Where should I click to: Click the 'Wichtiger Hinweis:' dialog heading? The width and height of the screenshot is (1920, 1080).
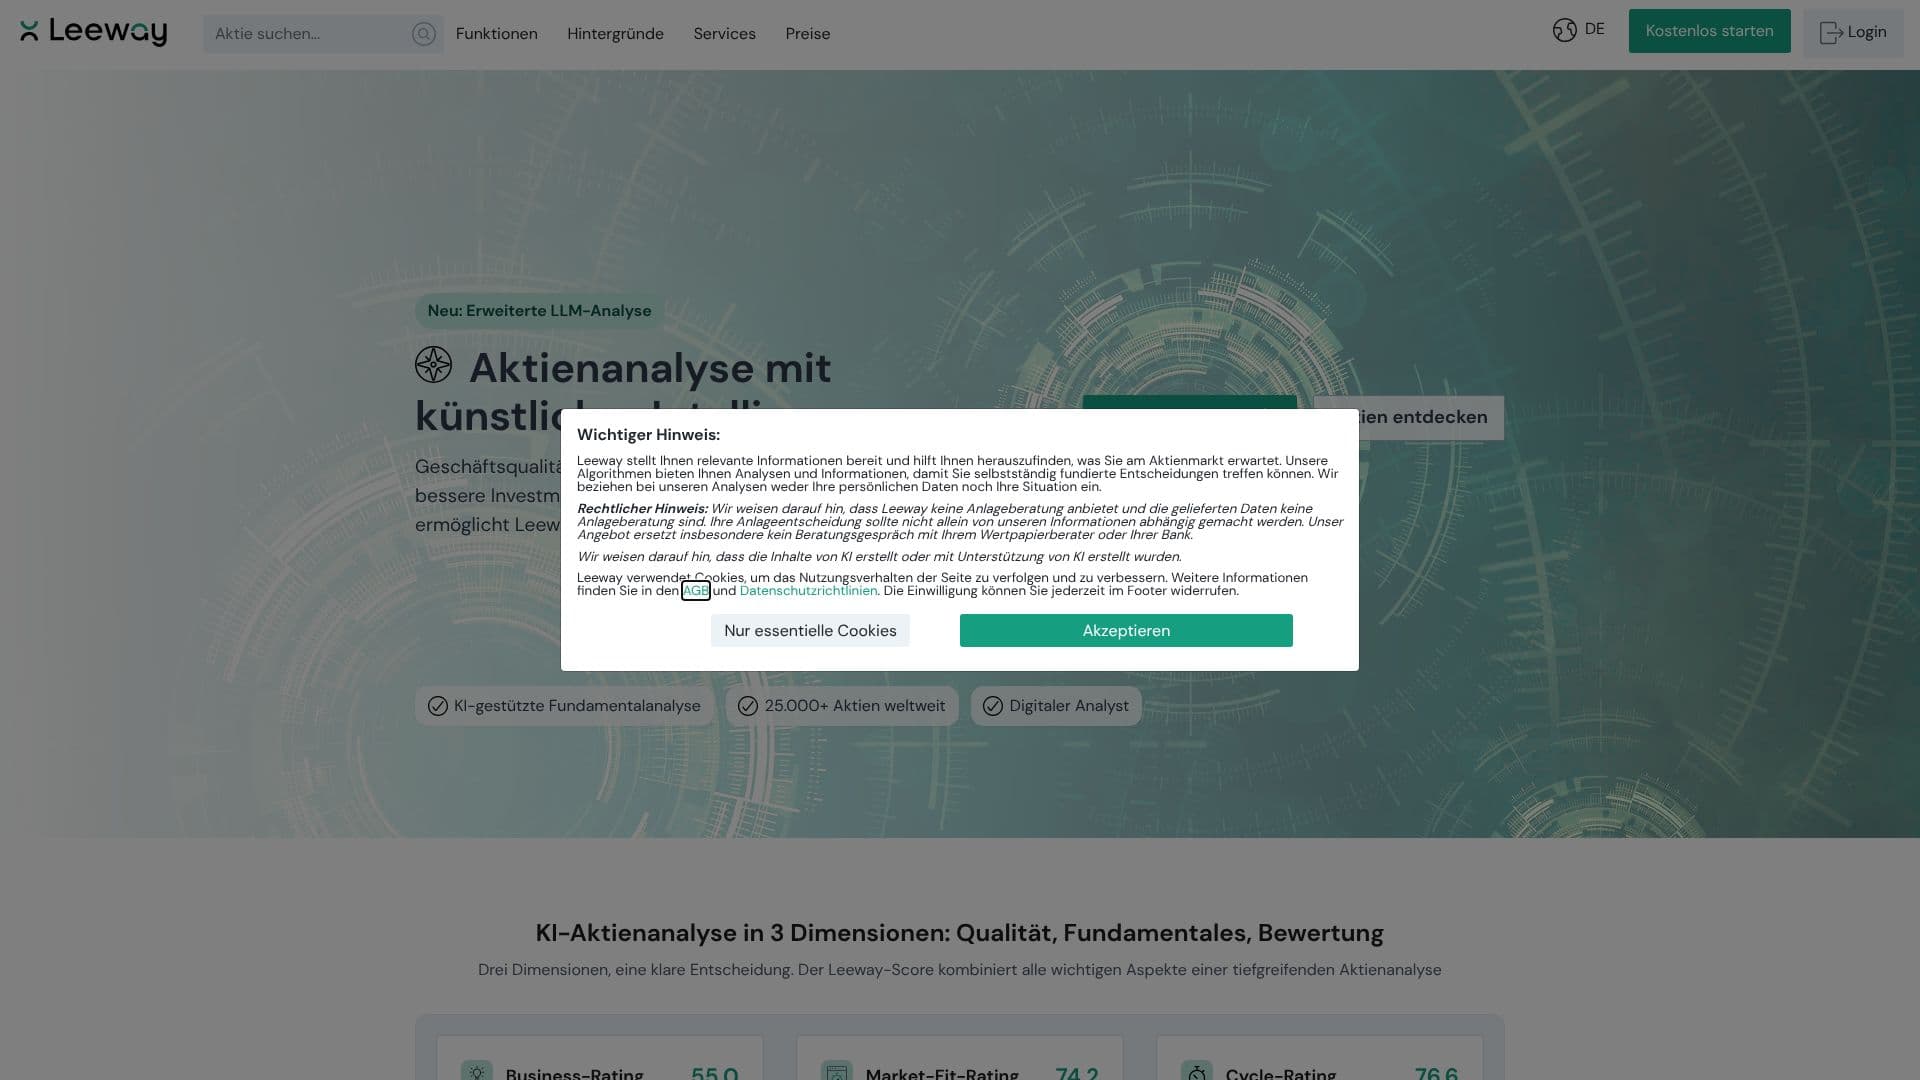[648, 435]
